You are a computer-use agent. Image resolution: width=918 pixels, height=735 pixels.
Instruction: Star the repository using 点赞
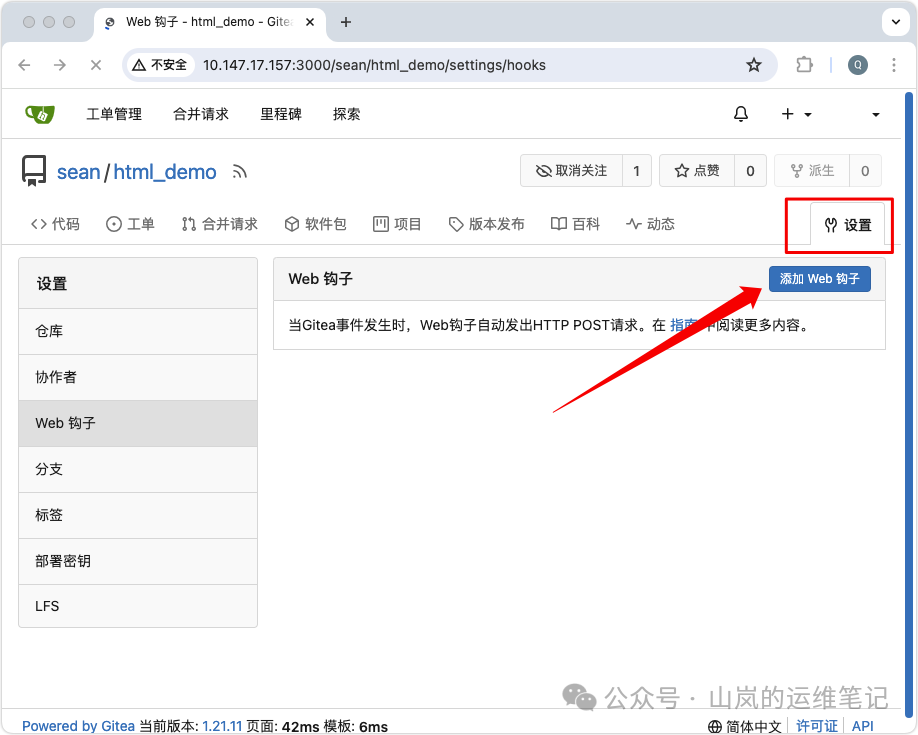click(699, 170)
